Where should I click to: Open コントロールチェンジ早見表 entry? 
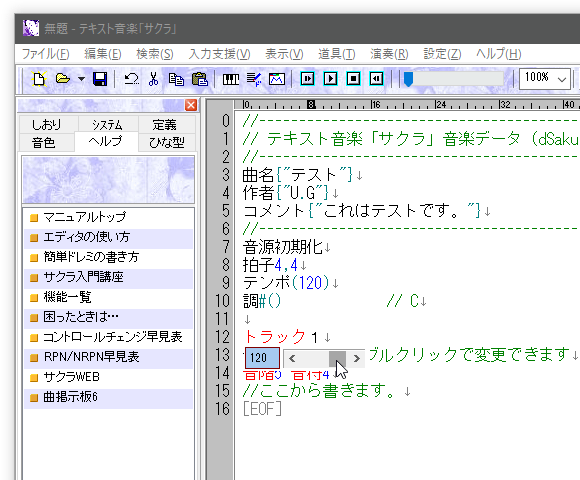click(109, 337)
